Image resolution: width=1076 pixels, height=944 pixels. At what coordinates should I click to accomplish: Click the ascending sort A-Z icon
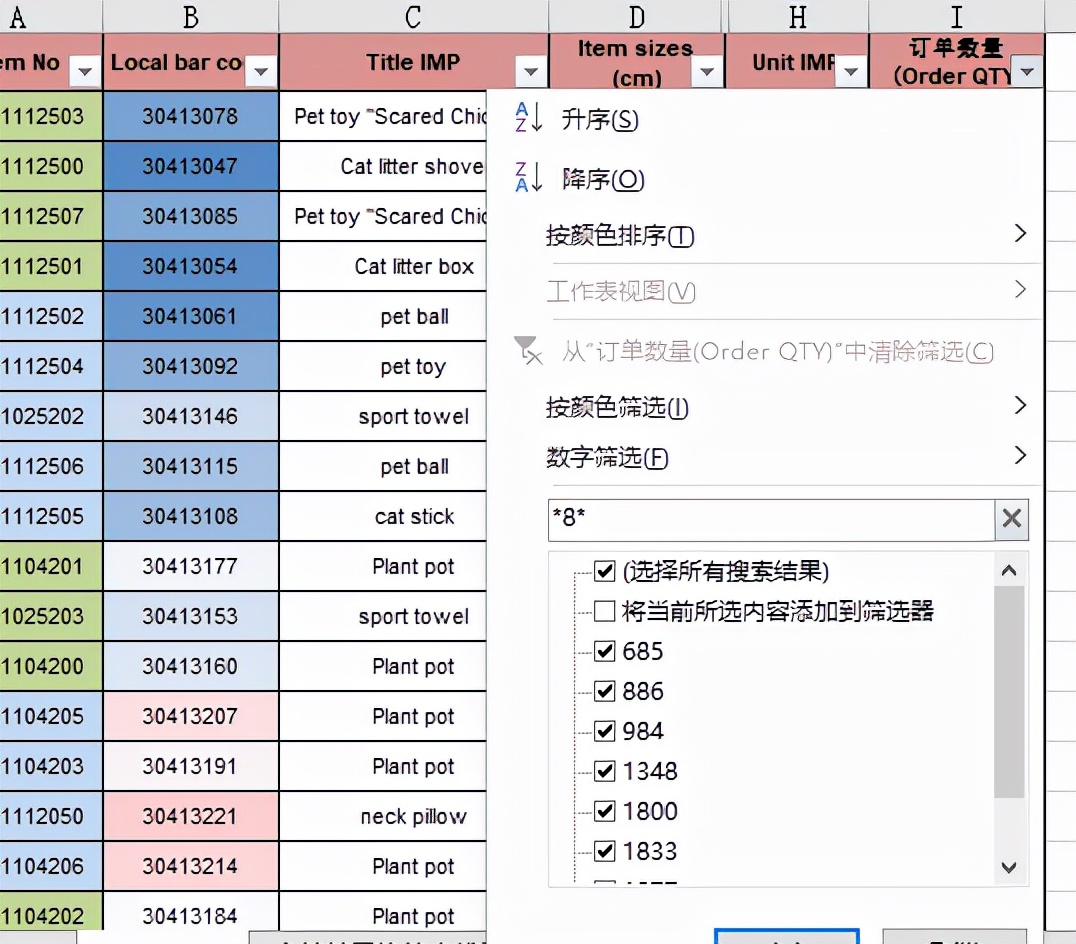(528, 118)
